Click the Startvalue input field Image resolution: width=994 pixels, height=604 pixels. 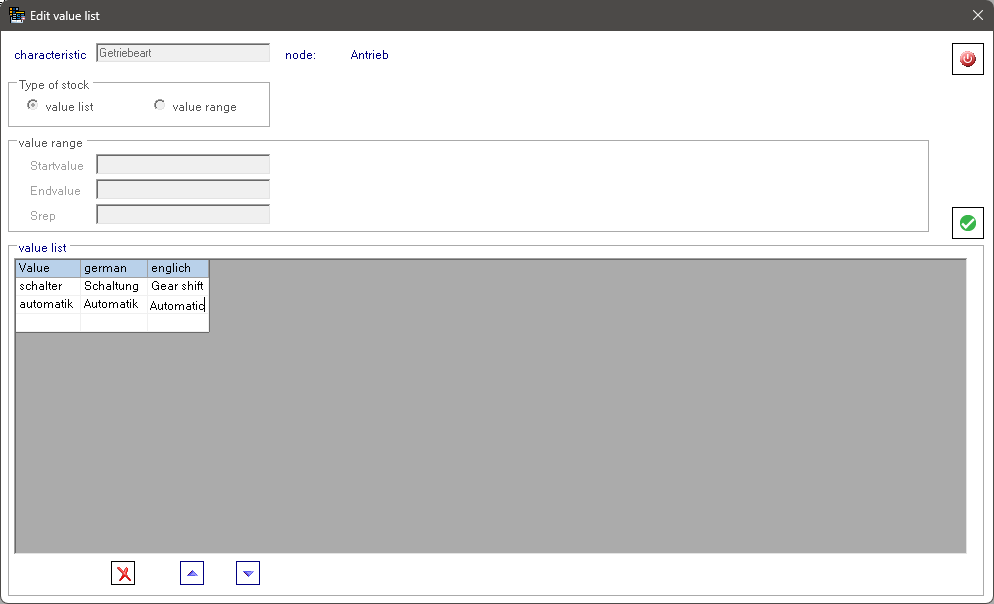[x=183, y=165]
